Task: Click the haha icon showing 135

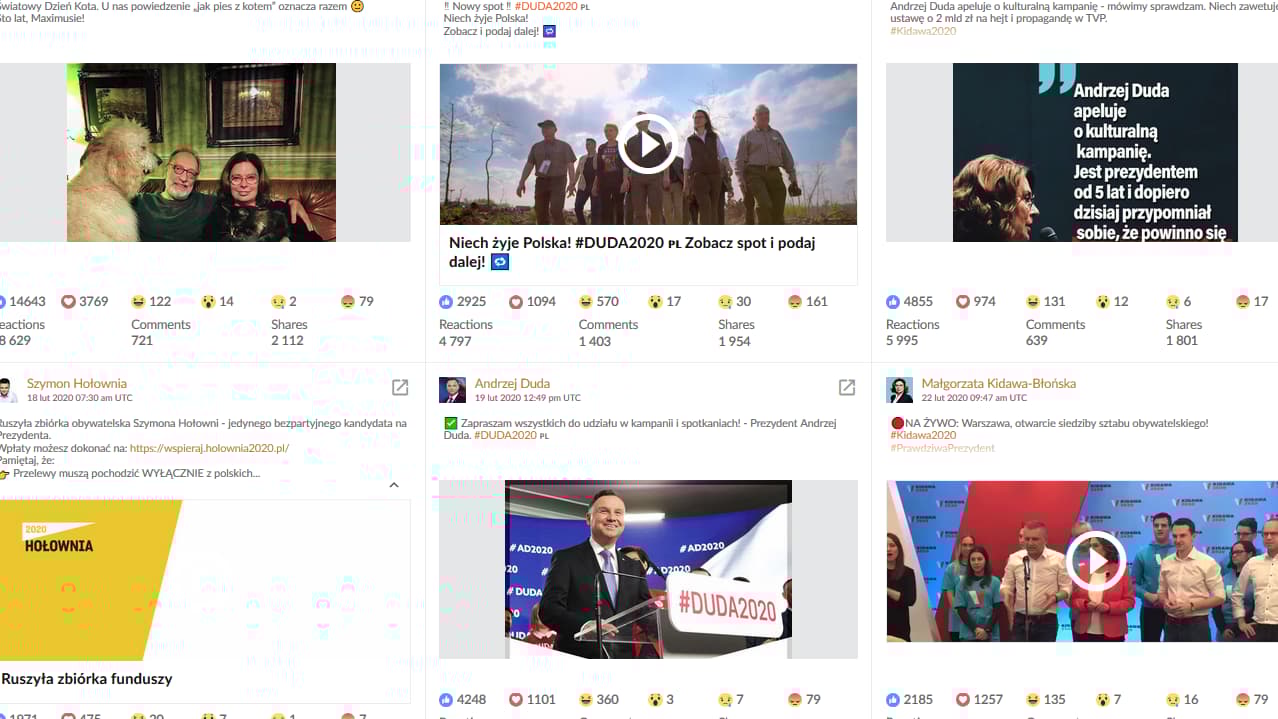Action: [1033, 699]
